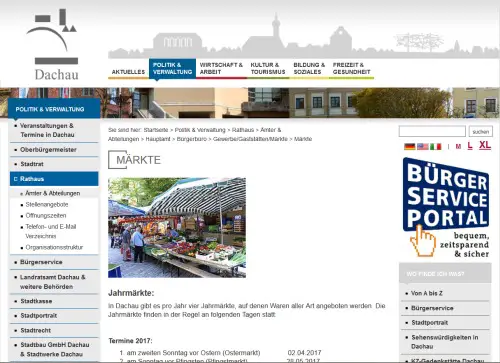Click the Termine 2017 label
The height and width of the screenshot is (363, 500).
point(130,341)
